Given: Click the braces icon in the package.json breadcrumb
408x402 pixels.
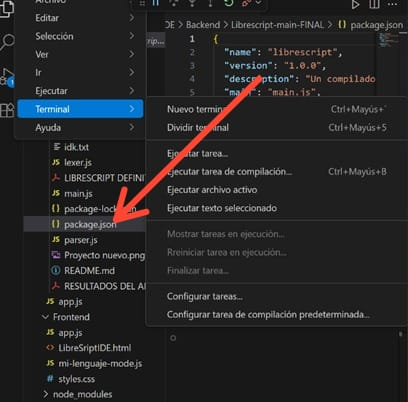Looking at the screenshot, I should [x=342, y=25].
